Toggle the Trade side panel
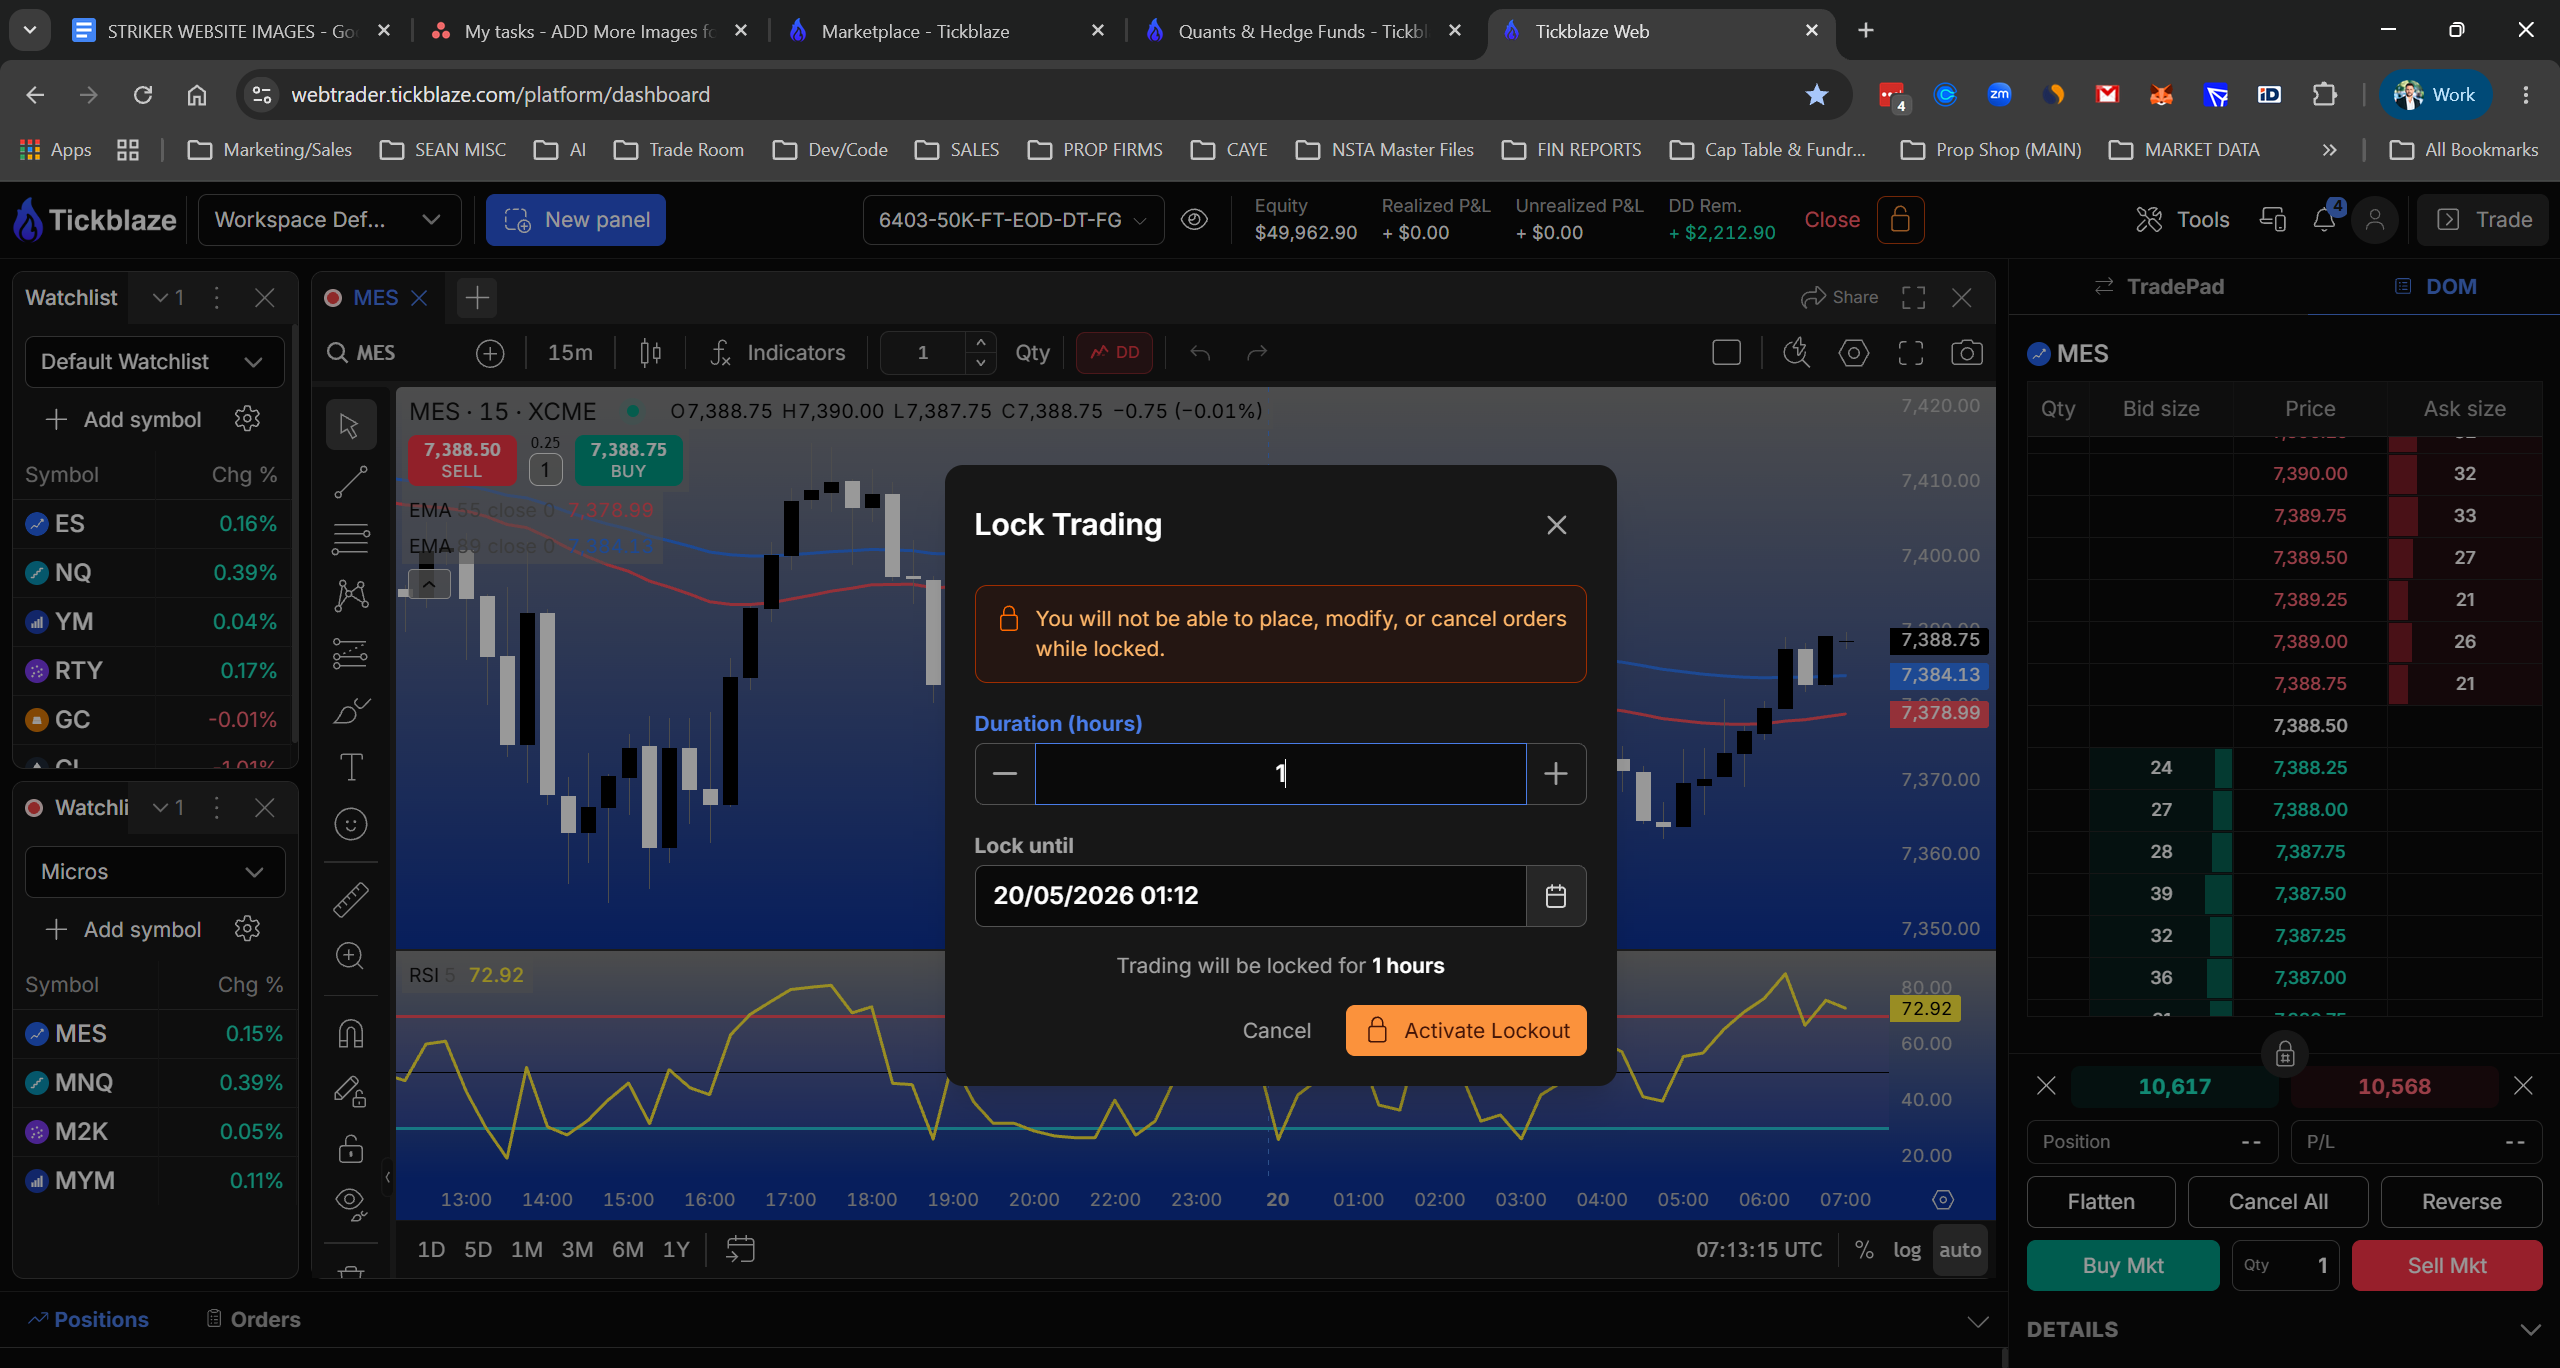Screen dimensions: 2560x1368 pyautogui.click(x=2484, y=220)
